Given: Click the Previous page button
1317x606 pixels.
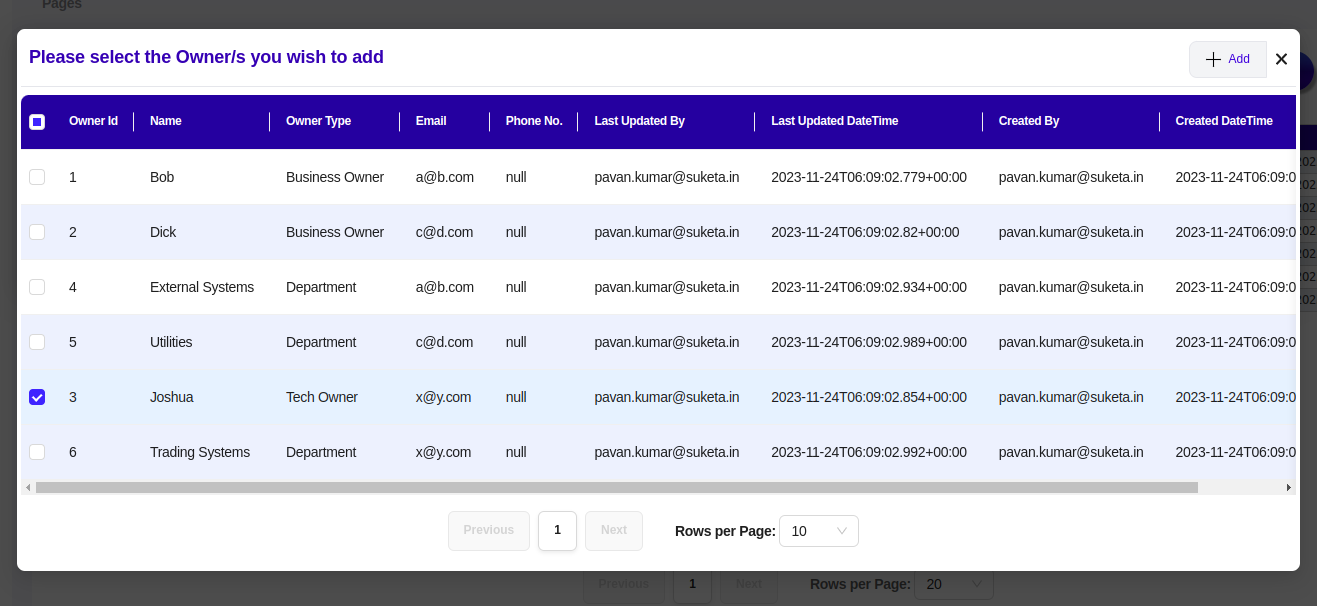Looking at the screenshot, I should [488, 530].
